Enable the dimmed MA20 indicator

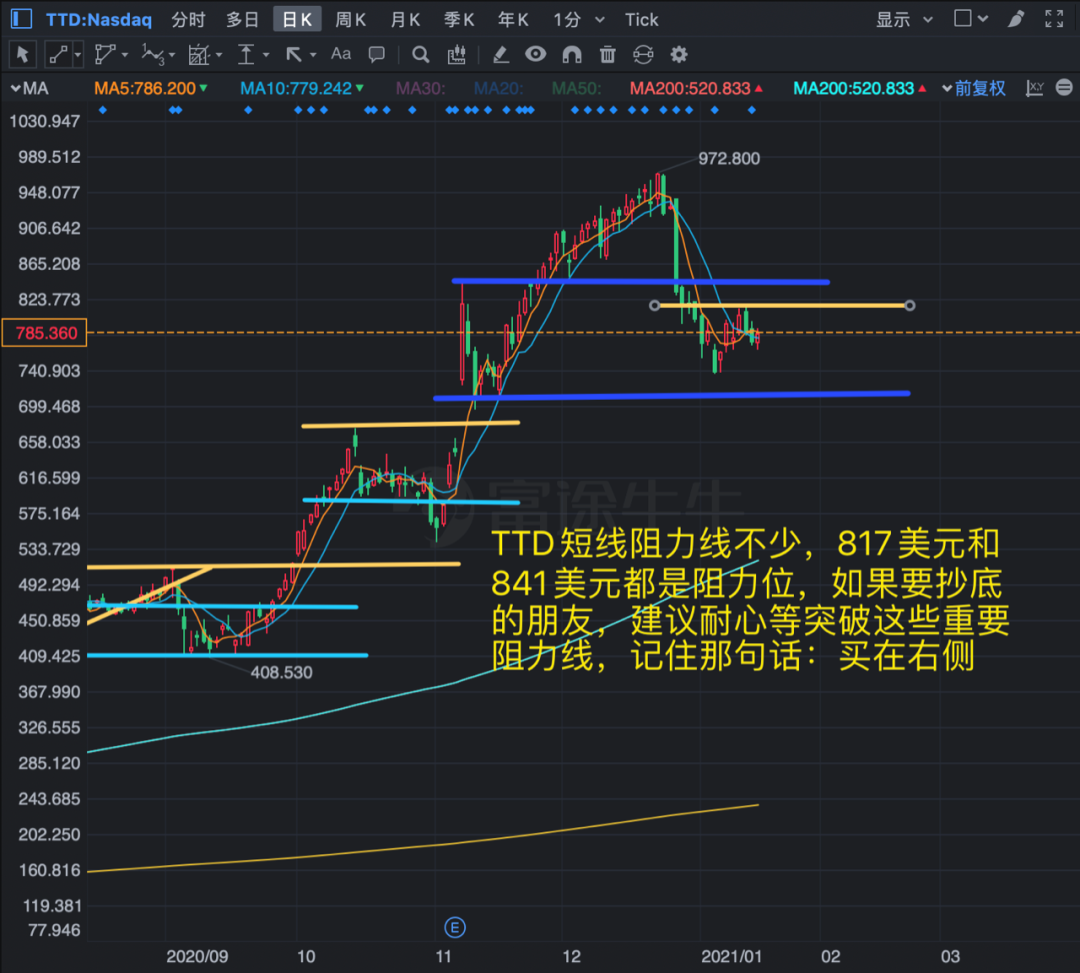tap(499, 88)
